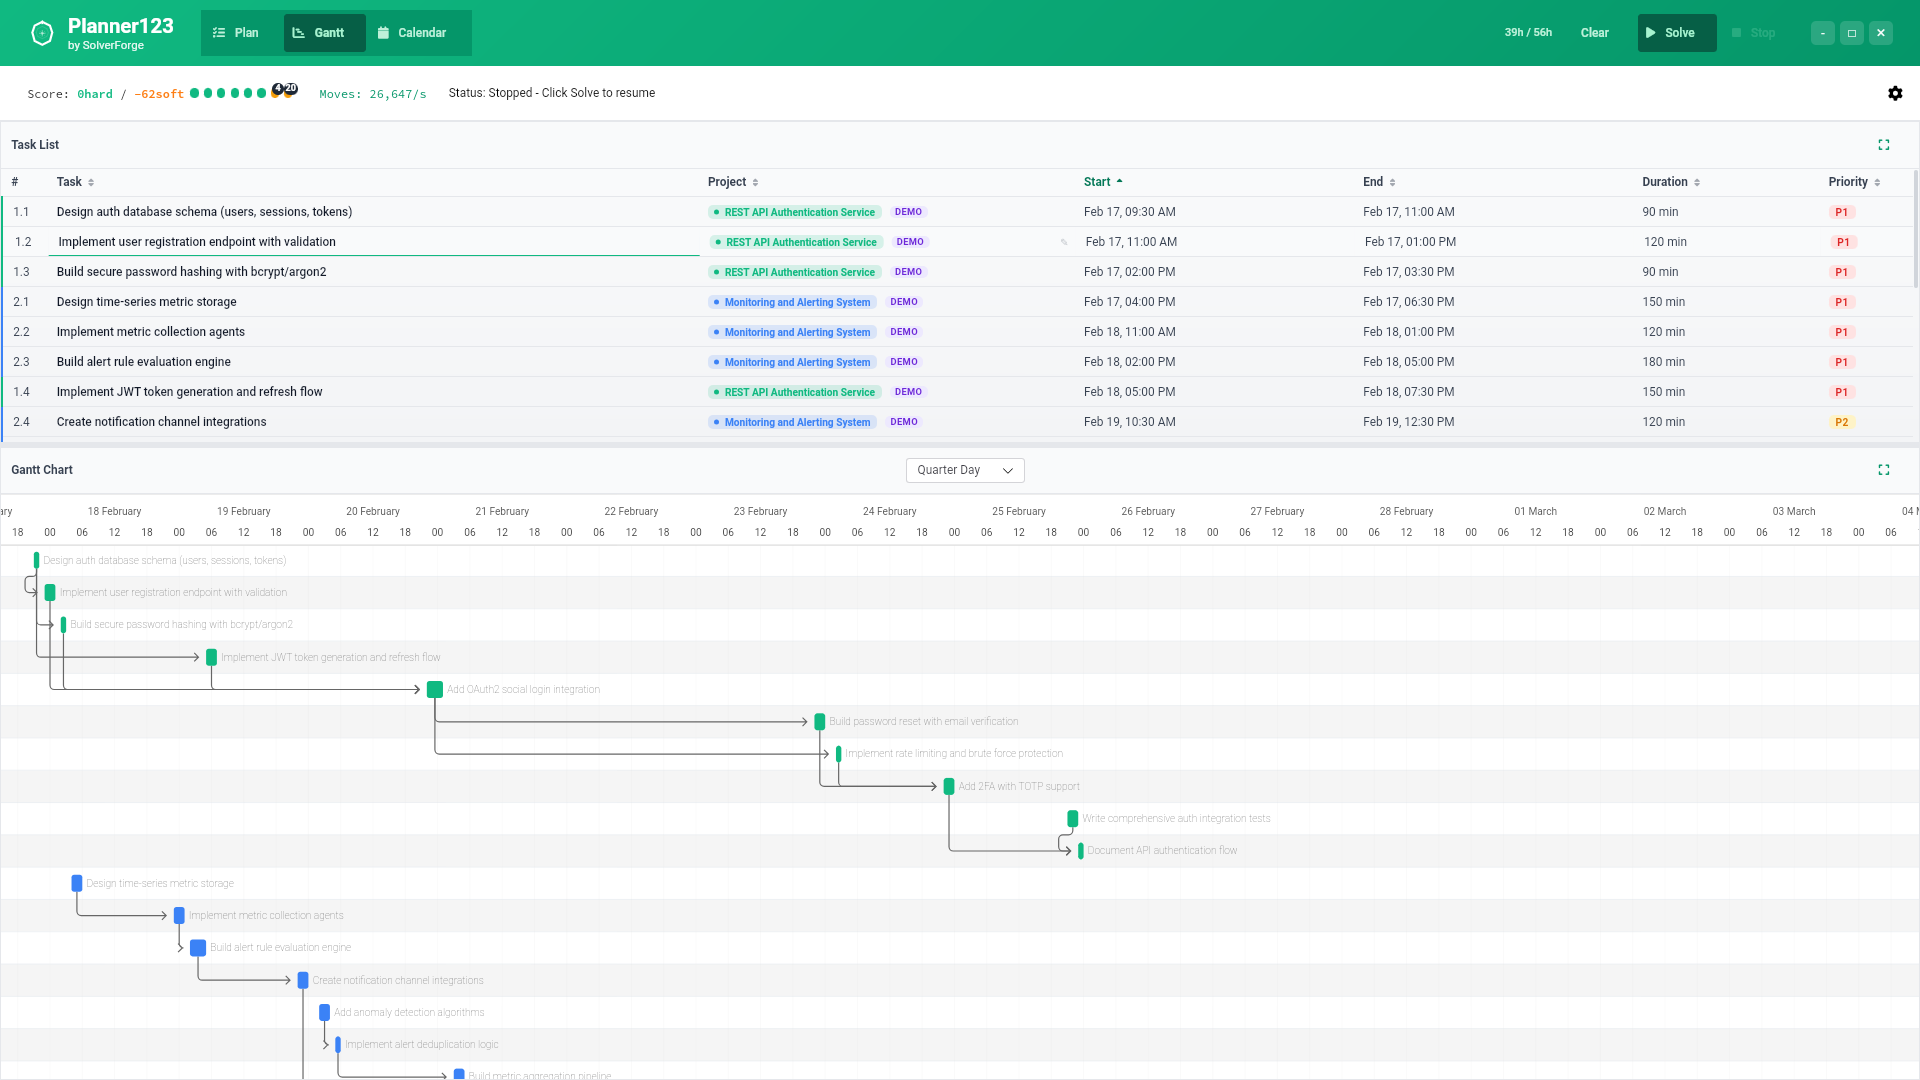
Task: Open the Planner123 app logo icon
Action: point(40,33)
